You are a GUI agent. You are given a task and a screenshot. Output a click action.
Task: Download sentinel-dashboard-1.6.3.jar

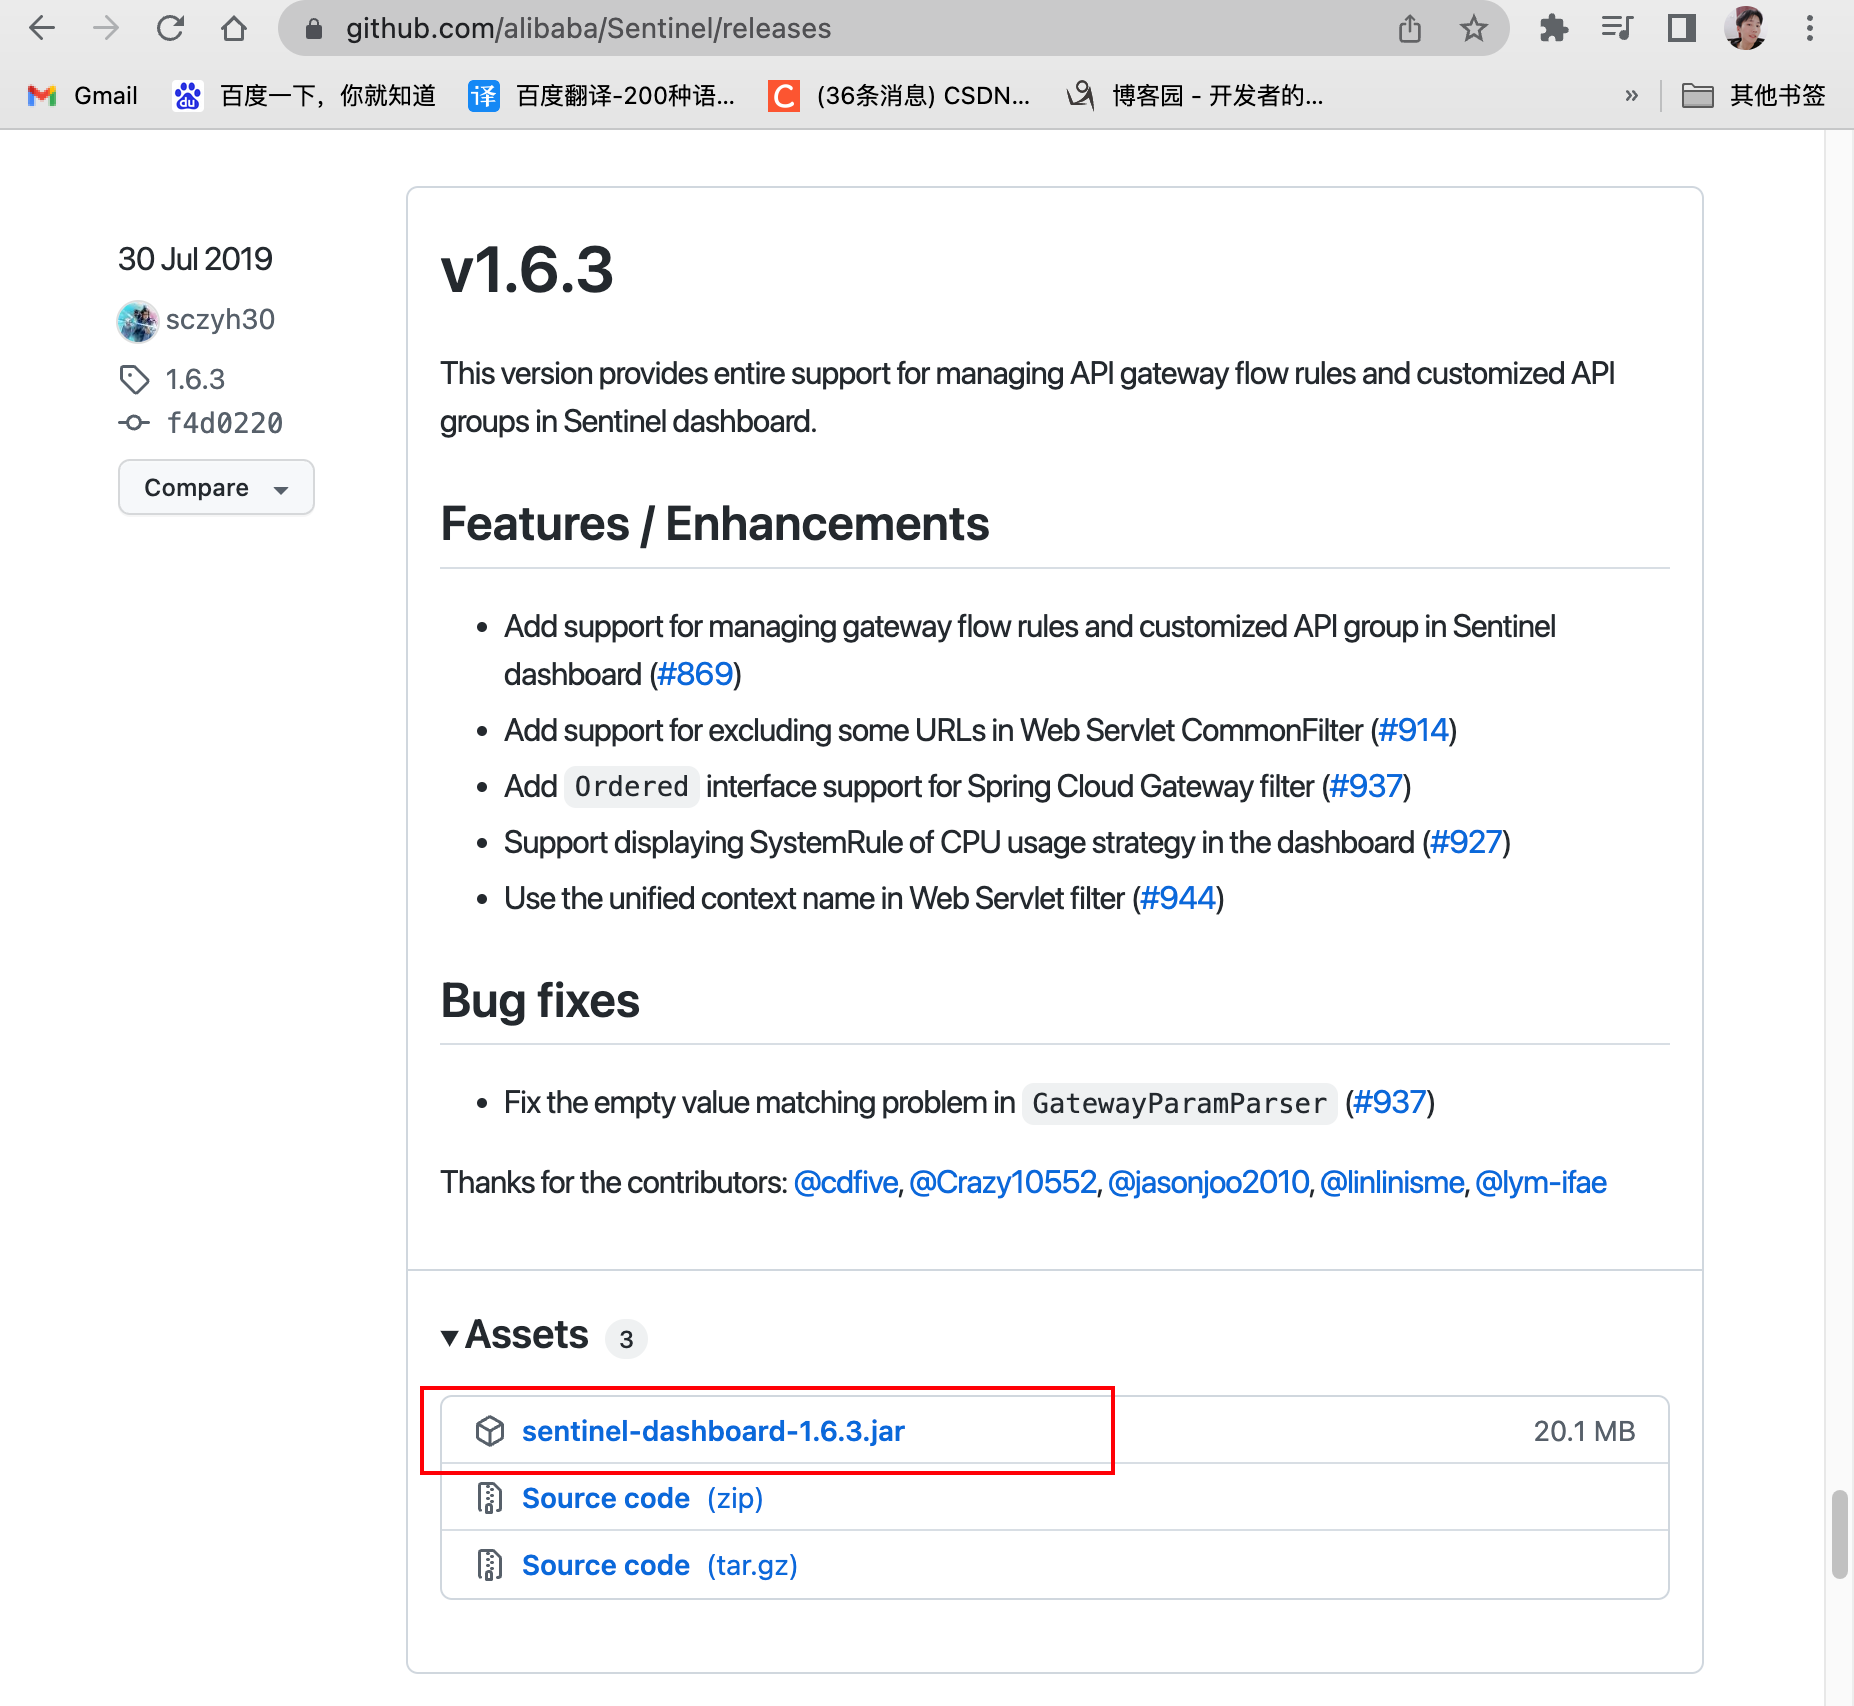(713, 1431)
